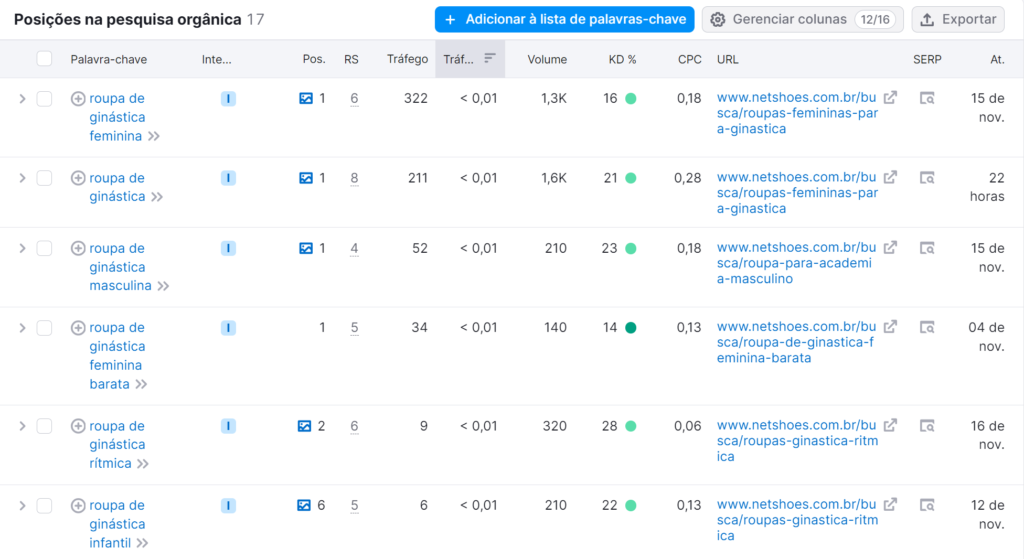The width and height of the screenshot is (1024, 559).
Task: Tick the checkbox for roupa de ginástica infantil
Action: tap(44, 505)
